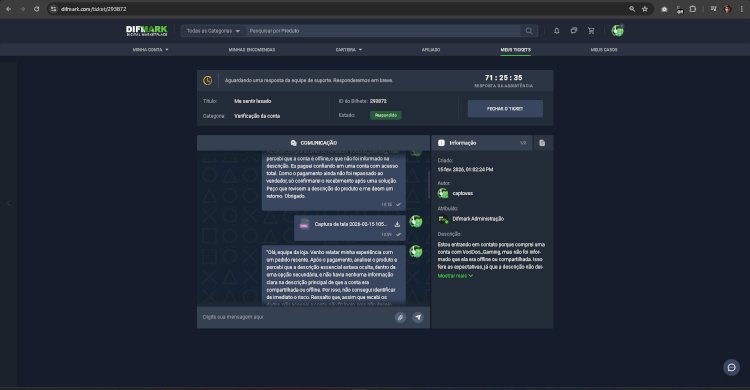Download the Captura de tela attachment
Screen dimensions: 750x390
coord(397,224)
